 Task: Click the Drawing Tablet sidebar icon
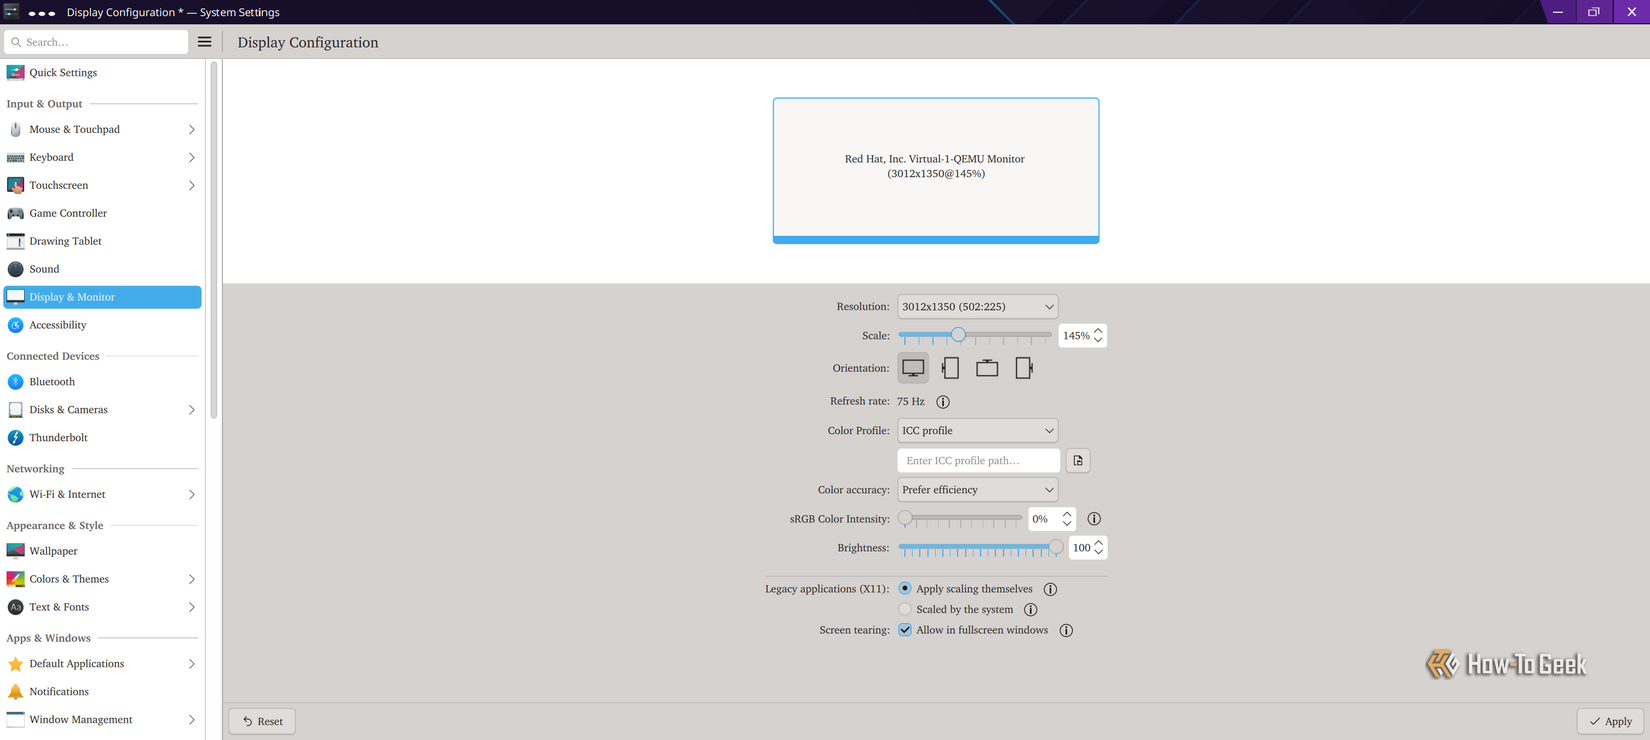(x=15, y=241)
